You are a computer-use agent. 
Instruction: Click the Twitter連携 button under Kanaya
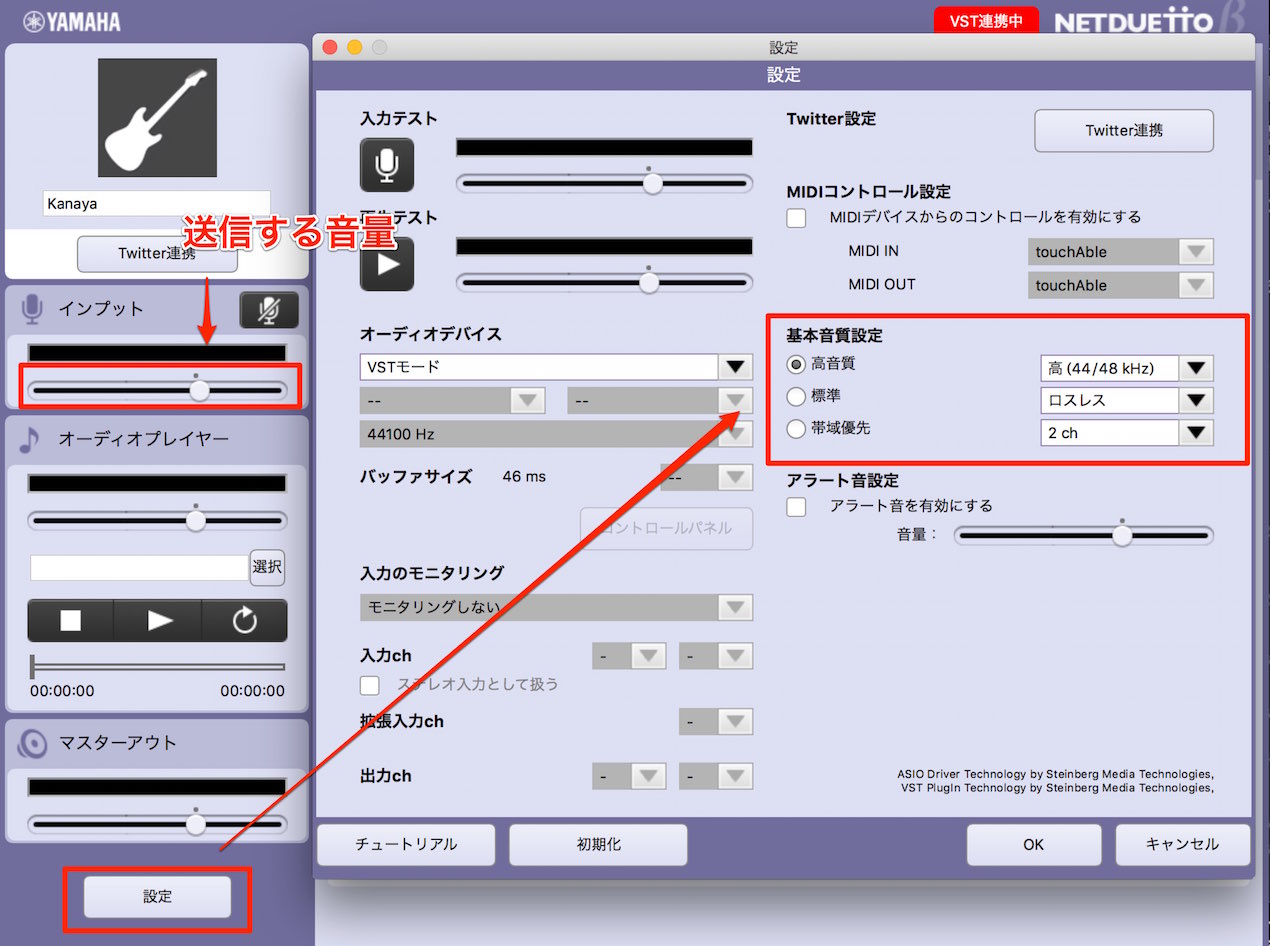pos(157,254)
